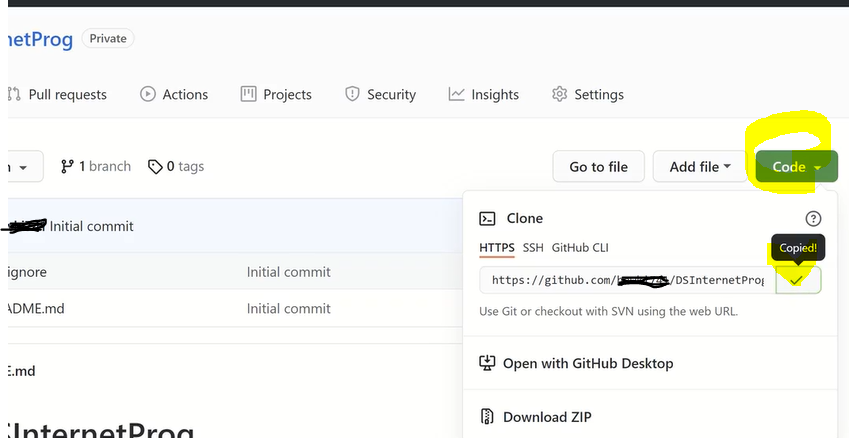Click the Actions play icon
Image resolution: width=849 pixels, height=438 pixels.
(x=148, y=94)
